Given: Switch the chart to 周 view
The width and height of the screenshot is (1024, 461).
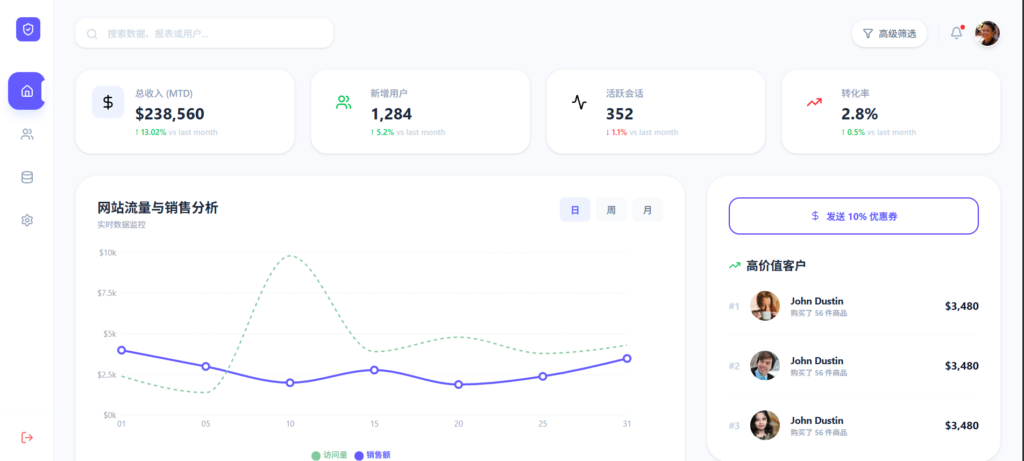Looking at the screenshot, I should 611,210.
